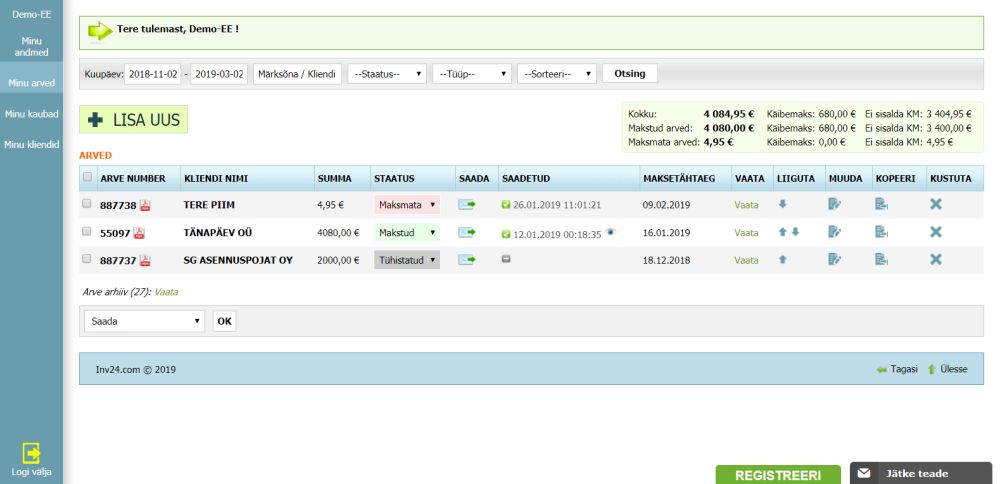Image resolution: width=1000 pixels, height=484 pixels.
Task: Go to Minu kaubad in sidebar
Action: point(31,114)
